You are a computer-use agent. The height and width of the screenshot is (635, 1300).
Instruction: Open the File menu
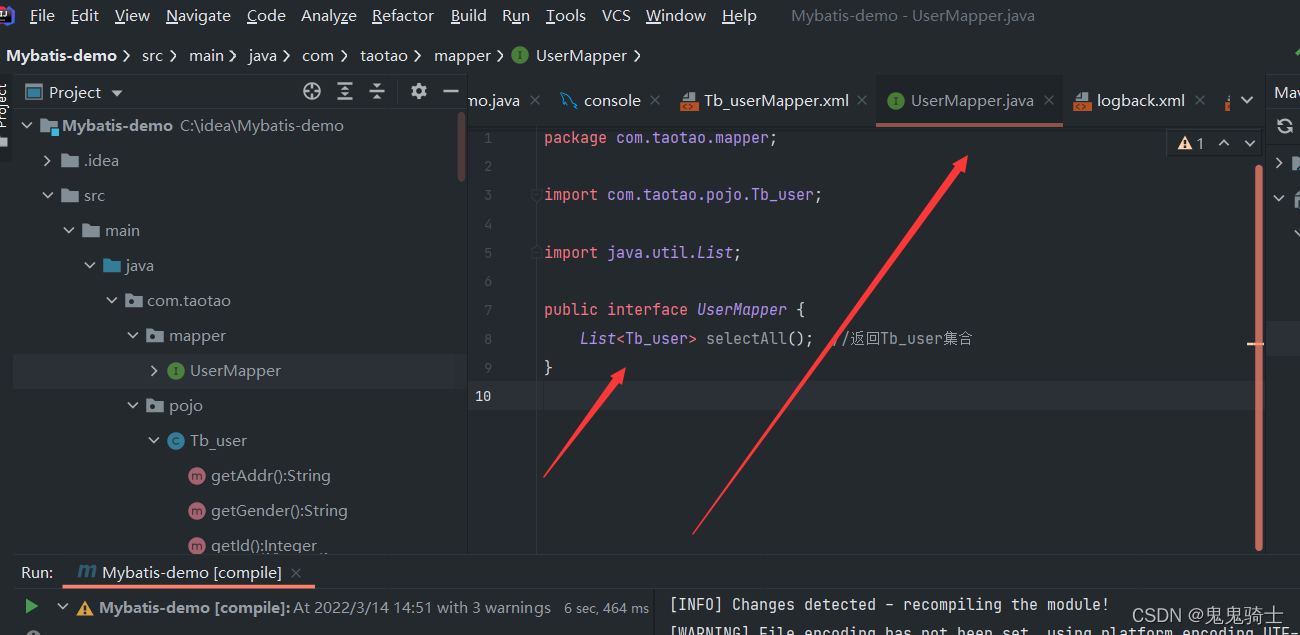pyautogui.click(x=42, y=16)
